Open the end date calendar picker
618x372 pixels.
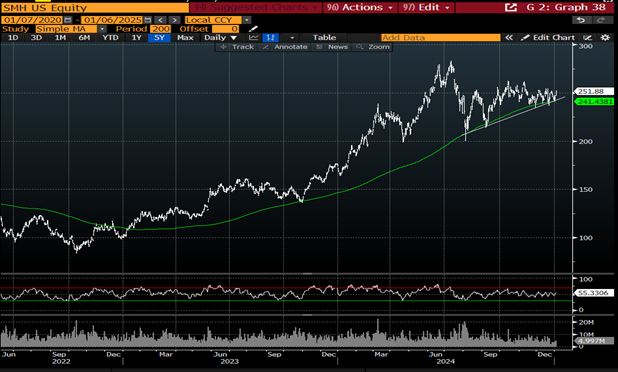[148, 20]
